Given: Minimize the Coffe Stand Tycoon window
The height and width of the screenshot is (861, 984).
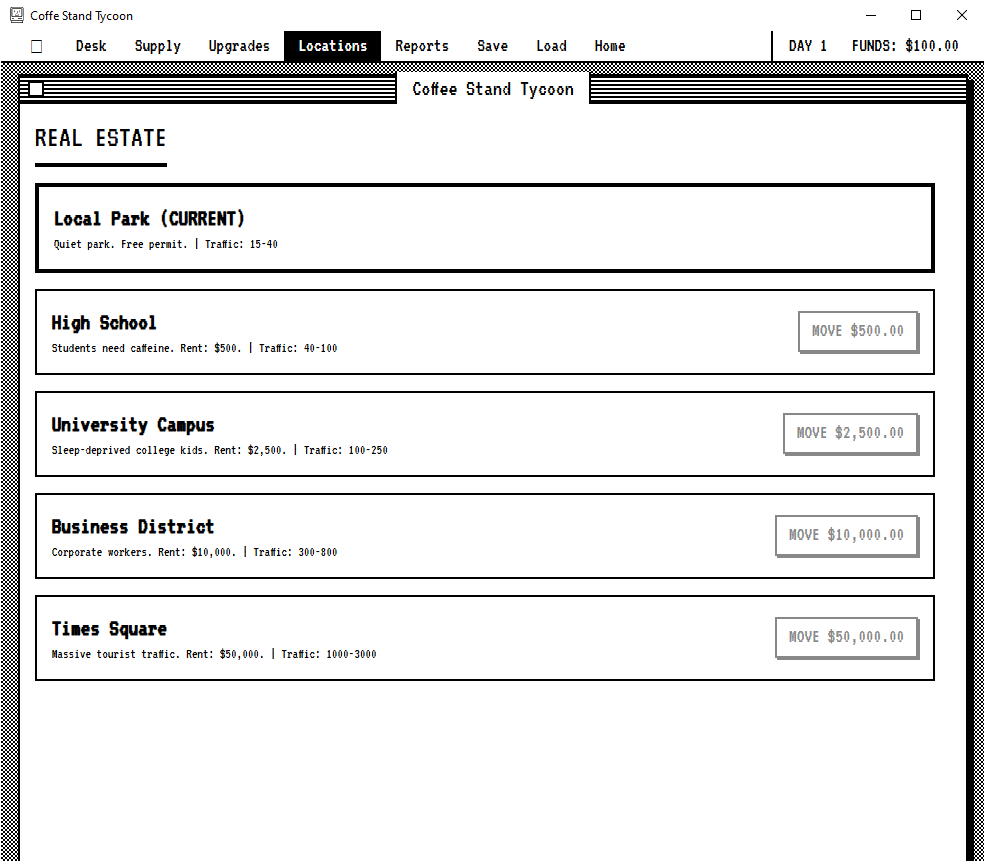Looking at the screenshot, I should [x=870, y=15].
